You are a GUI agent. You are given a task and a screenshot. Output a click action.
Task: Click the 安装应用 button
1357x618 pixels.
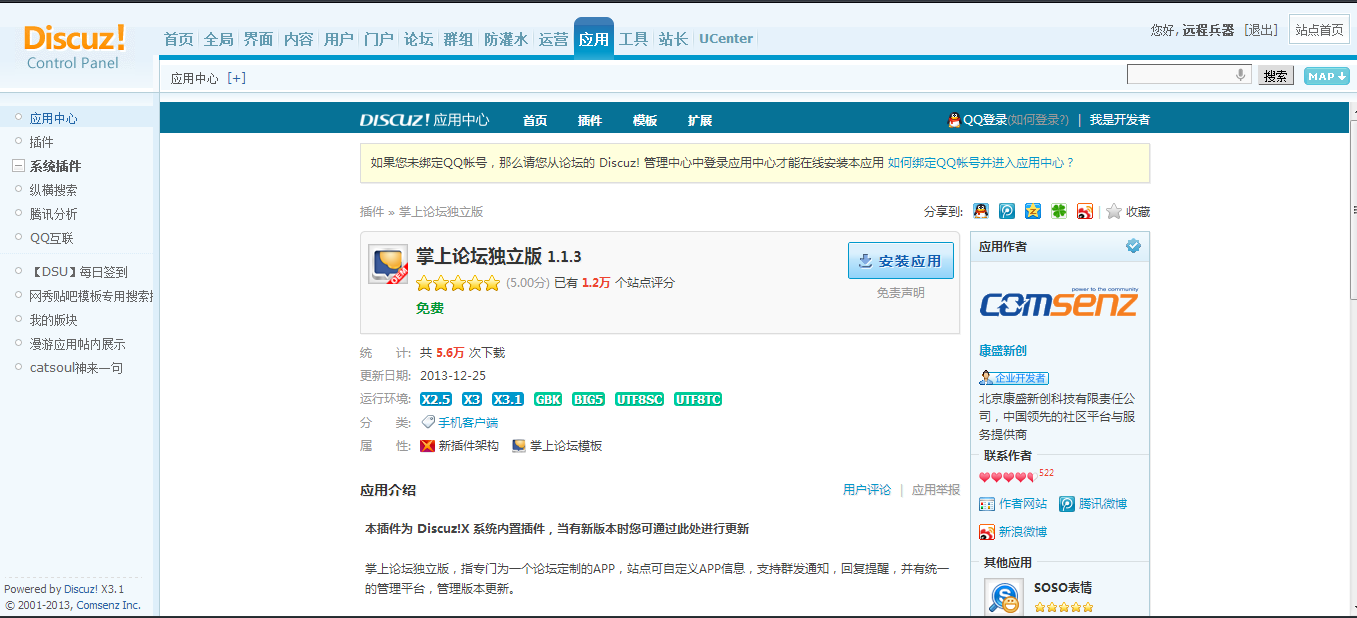pos(901,260)
